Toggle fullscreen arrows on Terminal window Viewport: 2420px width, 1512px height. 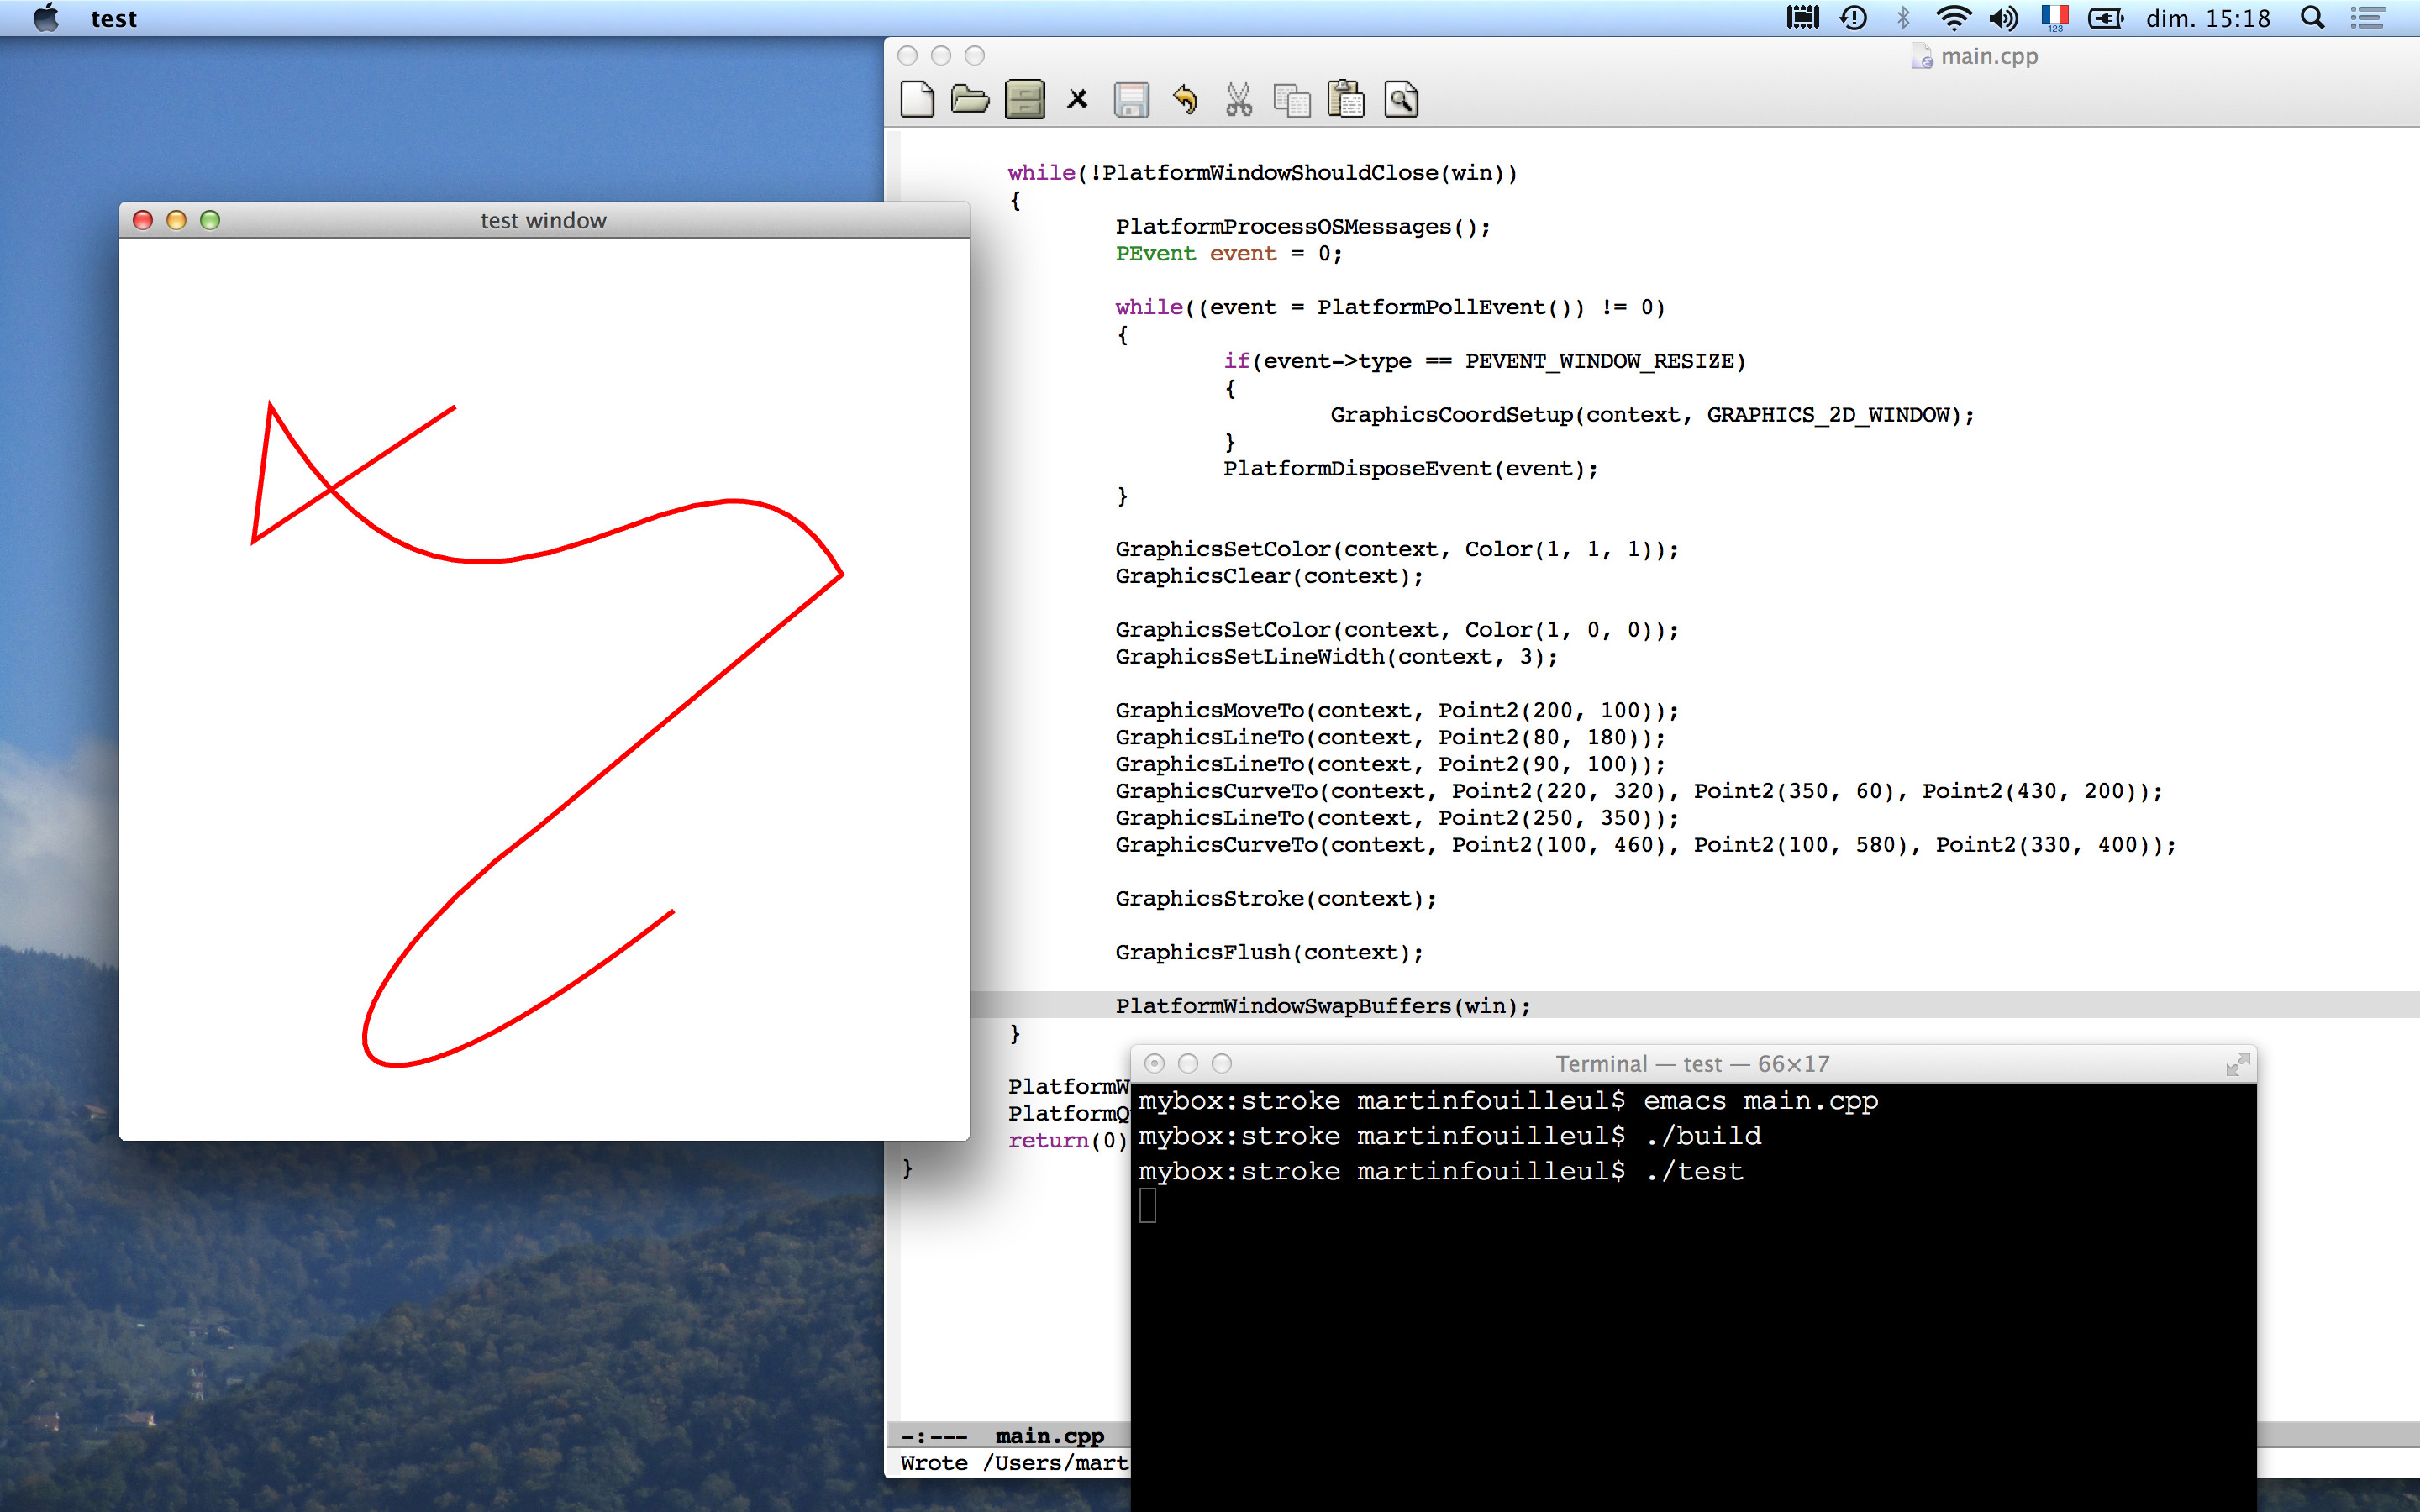pos(2238,1064)
